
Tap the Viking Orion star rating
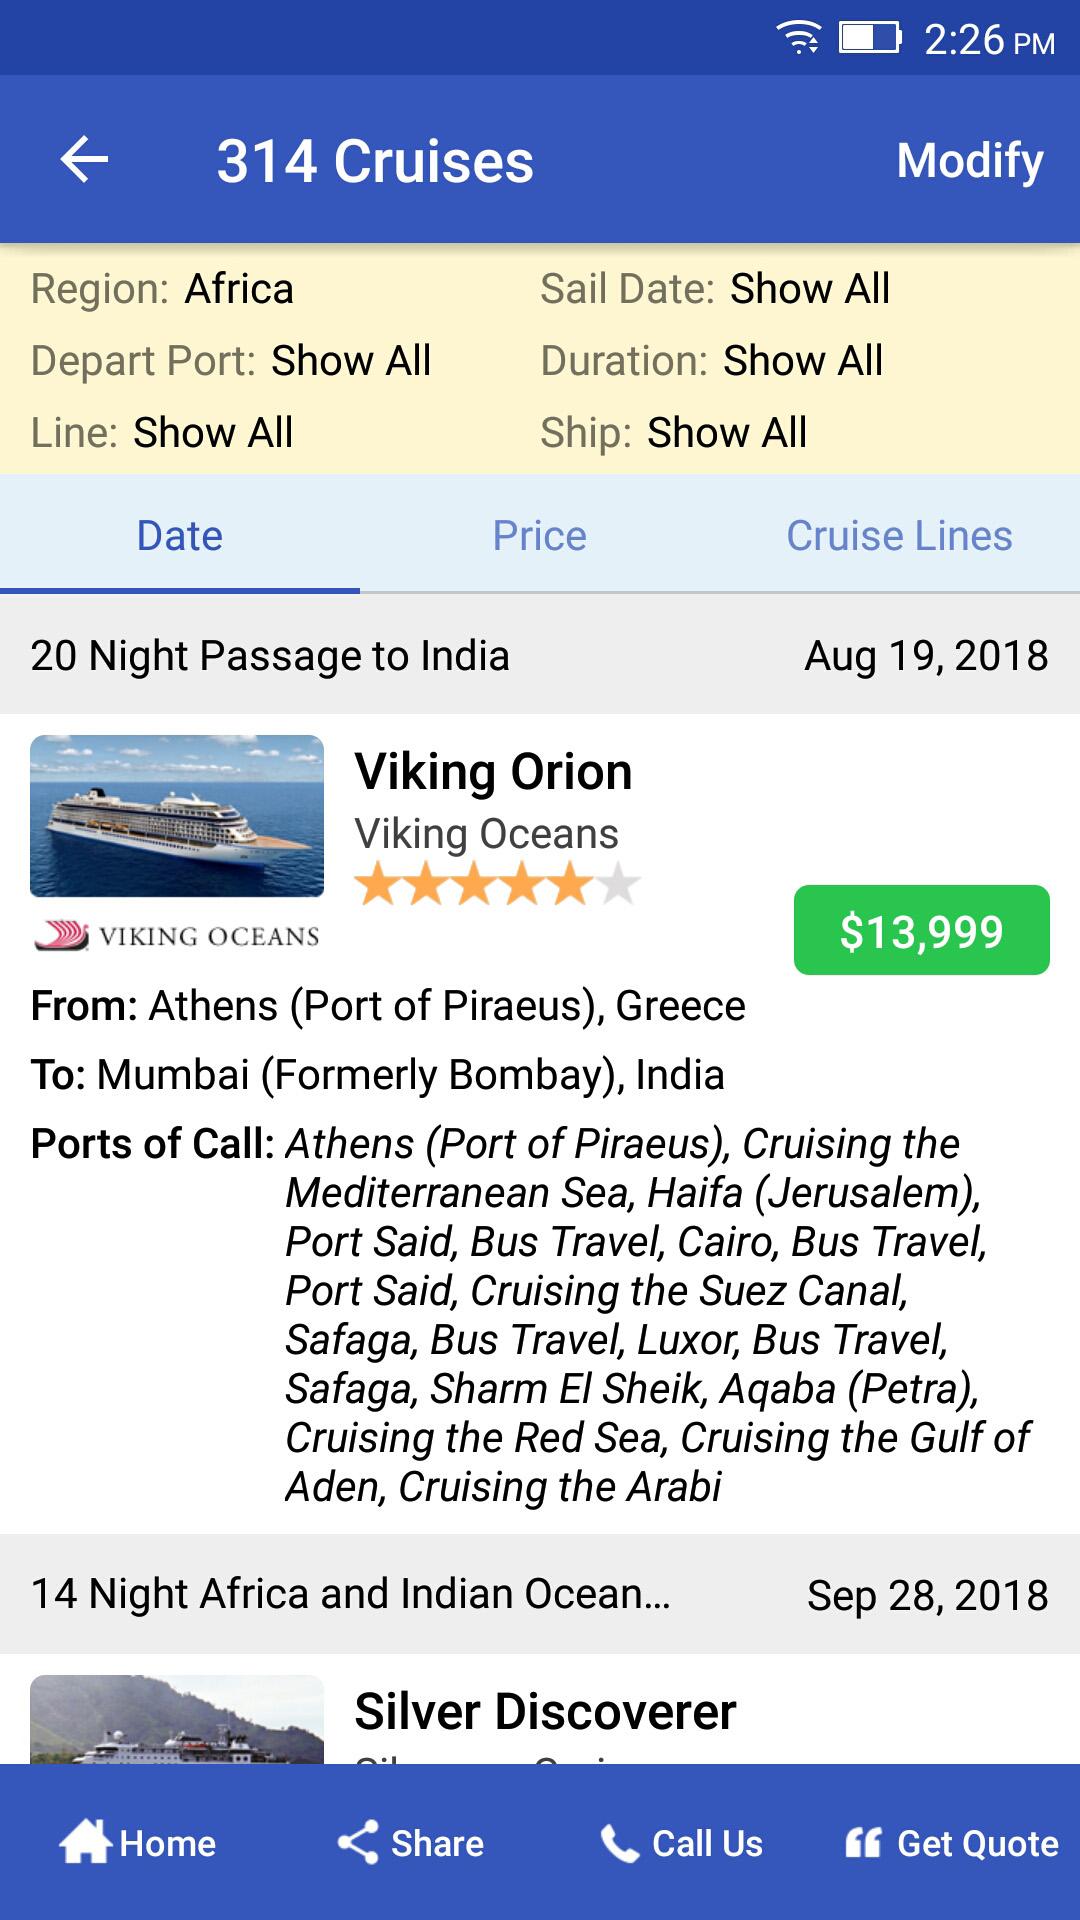coord(497,885)
